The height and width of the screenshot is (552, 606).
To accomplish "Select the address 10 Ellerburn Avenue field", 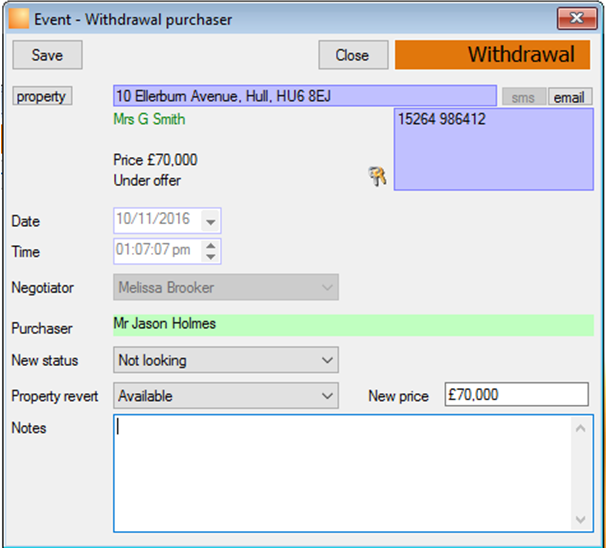I will (x=305, y=95).
